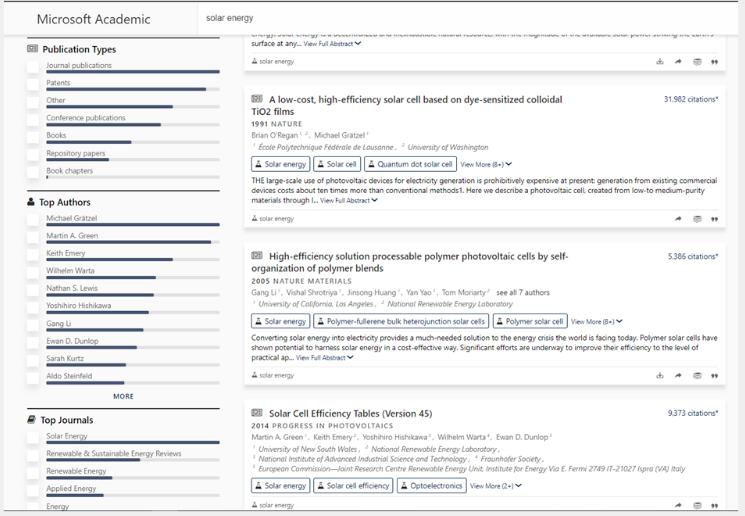Open author Brian O'Regan's profile link
The height and width of the screenshot is (516, 745).
click(275, 135)
